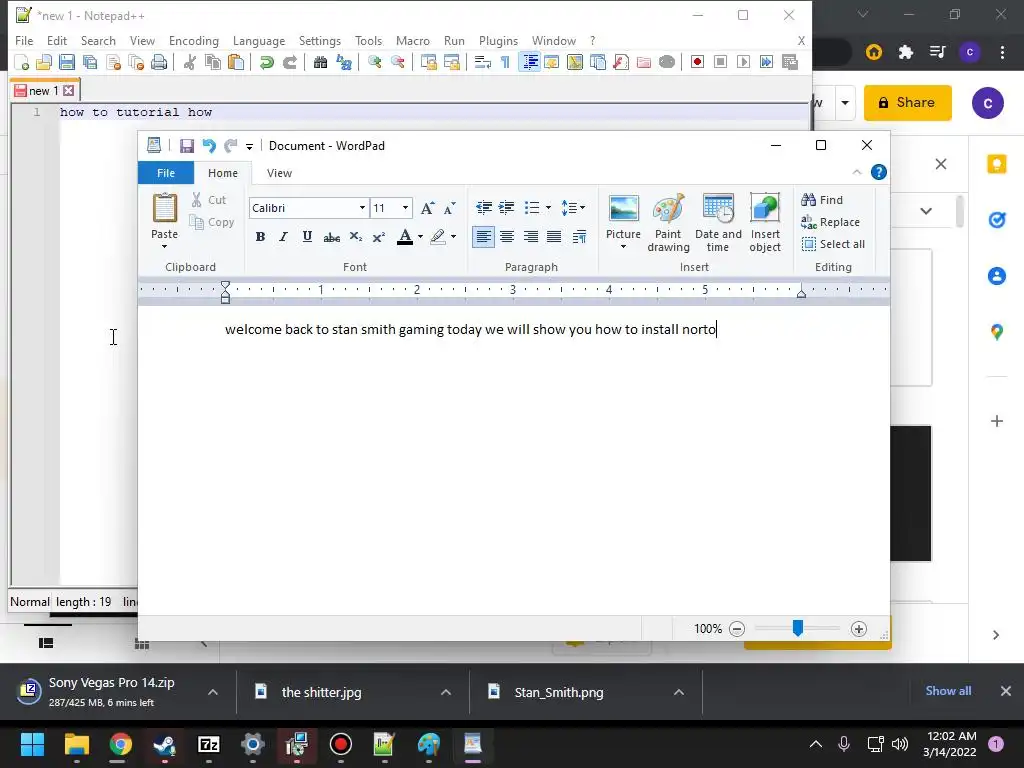Screen dimensions: 1024x768
Task: Align text right in WordPad
Action: [x=530, y=236]
